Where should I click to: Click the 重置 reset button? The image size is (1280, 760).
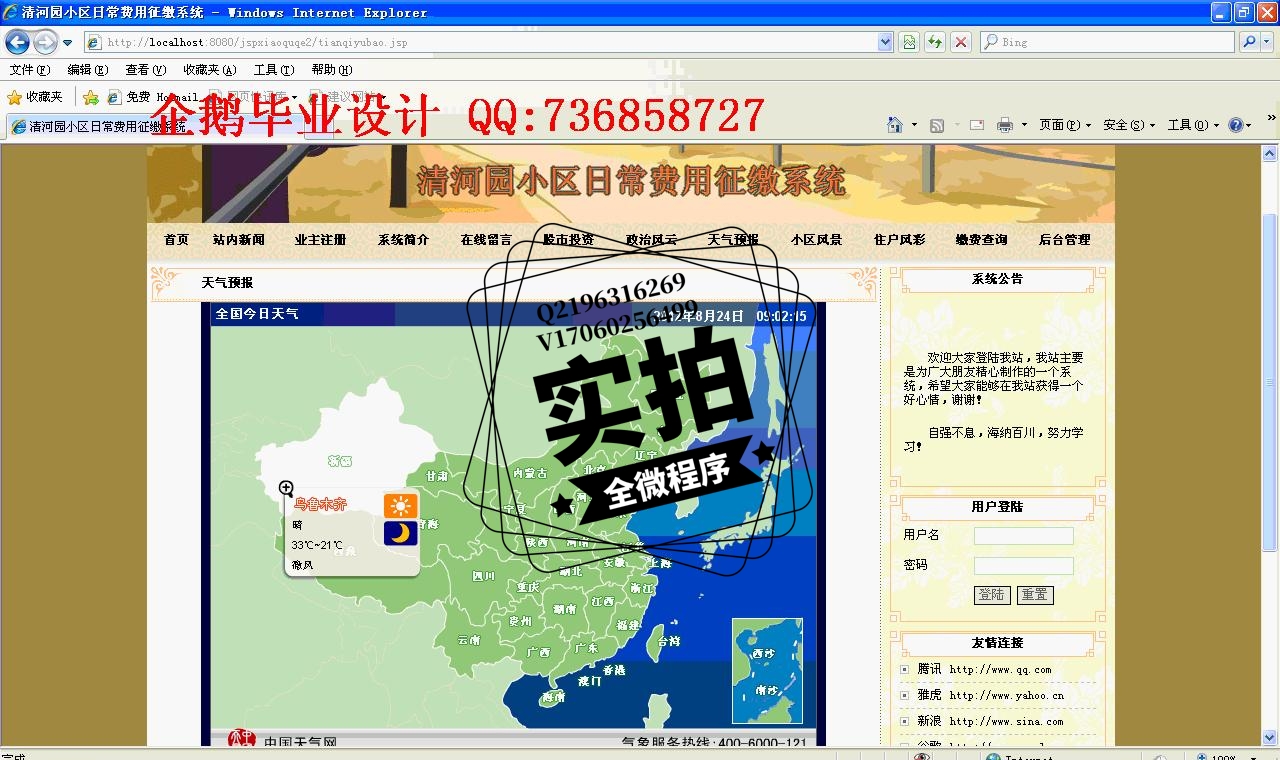(x=1035, y=594)
